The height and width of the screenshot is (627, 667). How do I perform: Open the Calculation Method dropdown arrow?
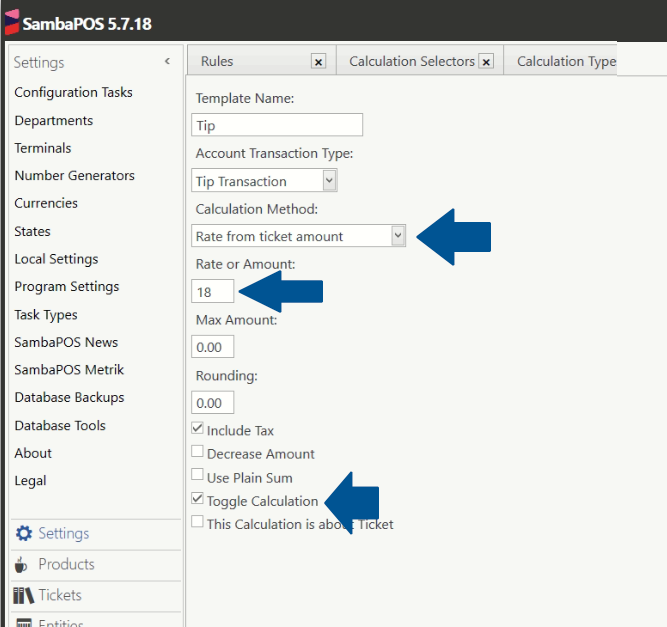tap(398, 236)
